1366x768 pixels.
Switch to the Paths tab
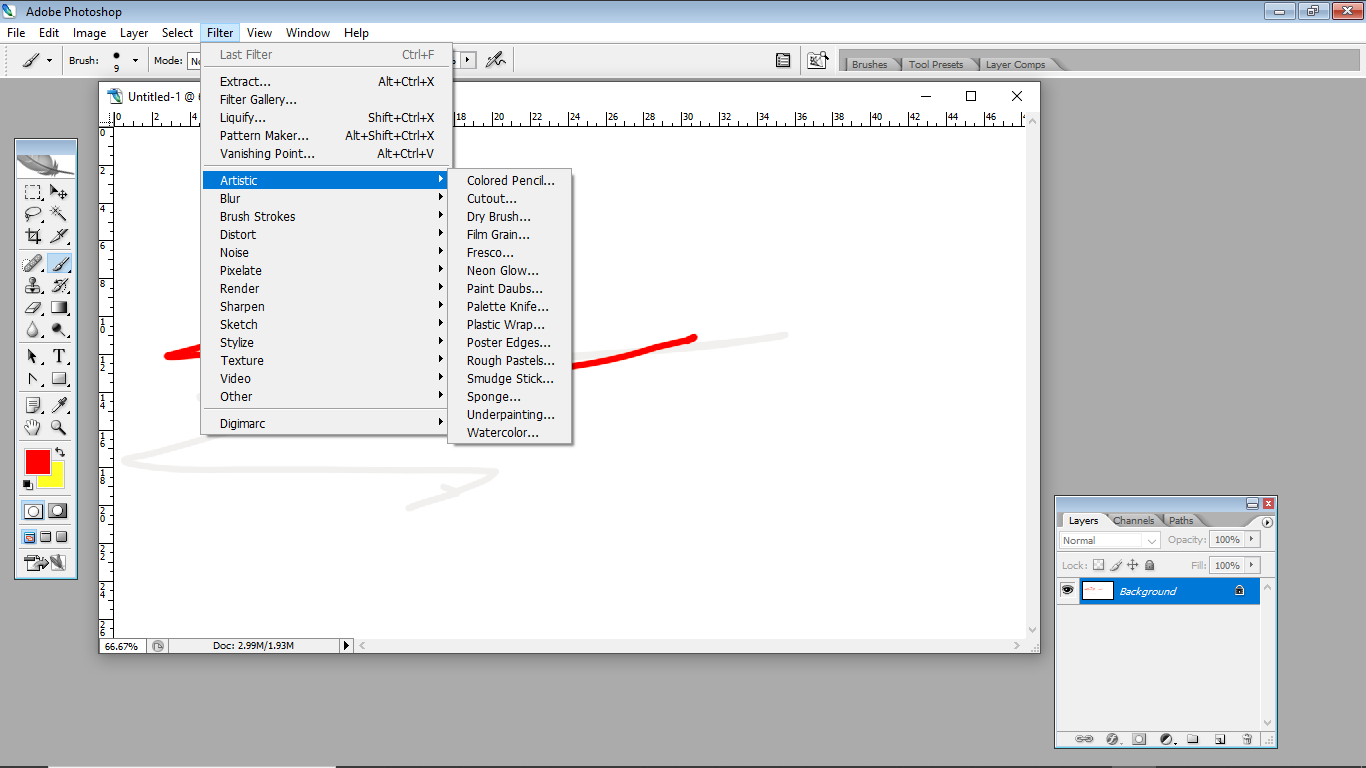click(x=1181, y=520)
